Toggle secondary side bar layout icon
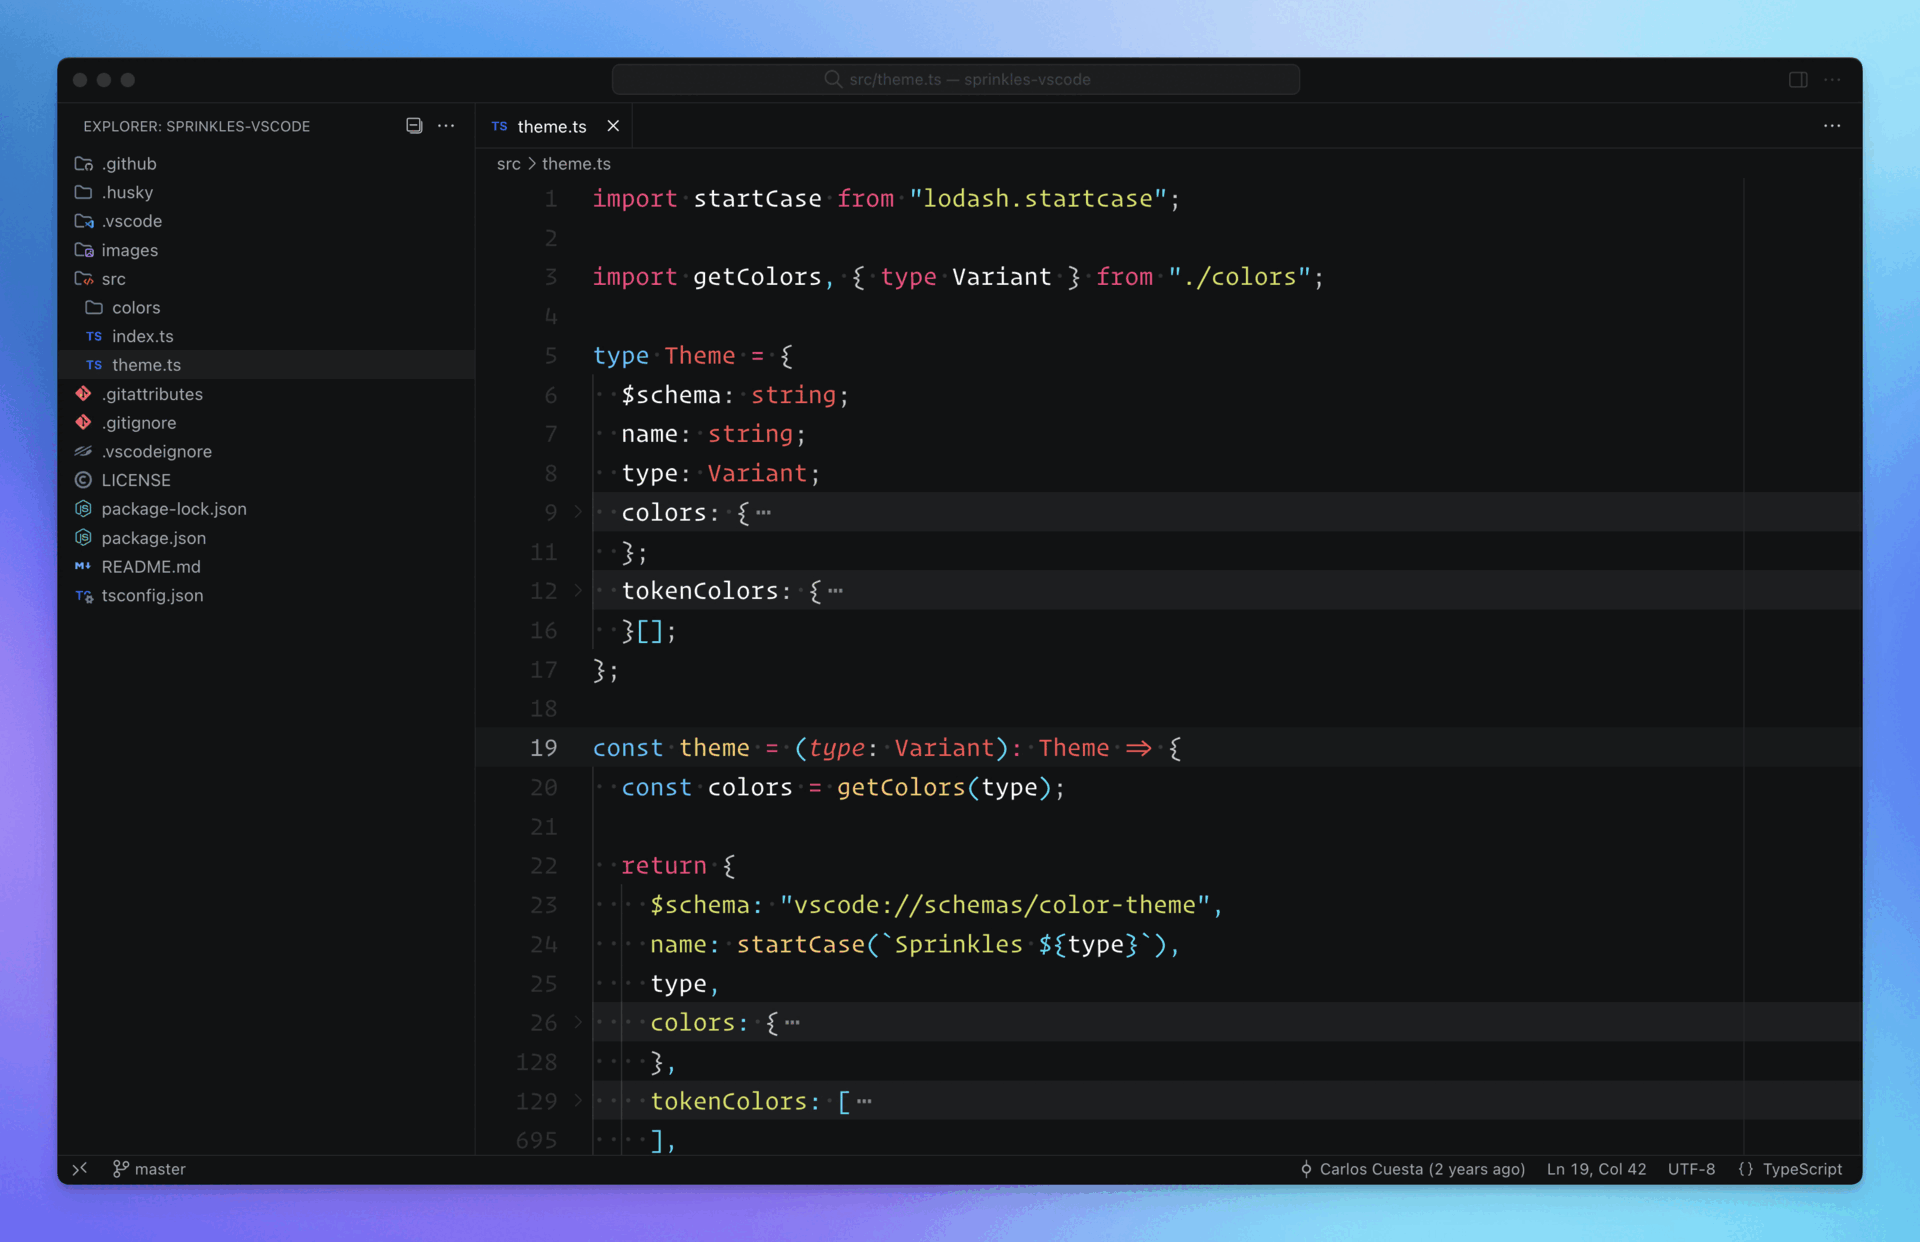This screenshot has width=1920, height=1242. point(1798,80)
